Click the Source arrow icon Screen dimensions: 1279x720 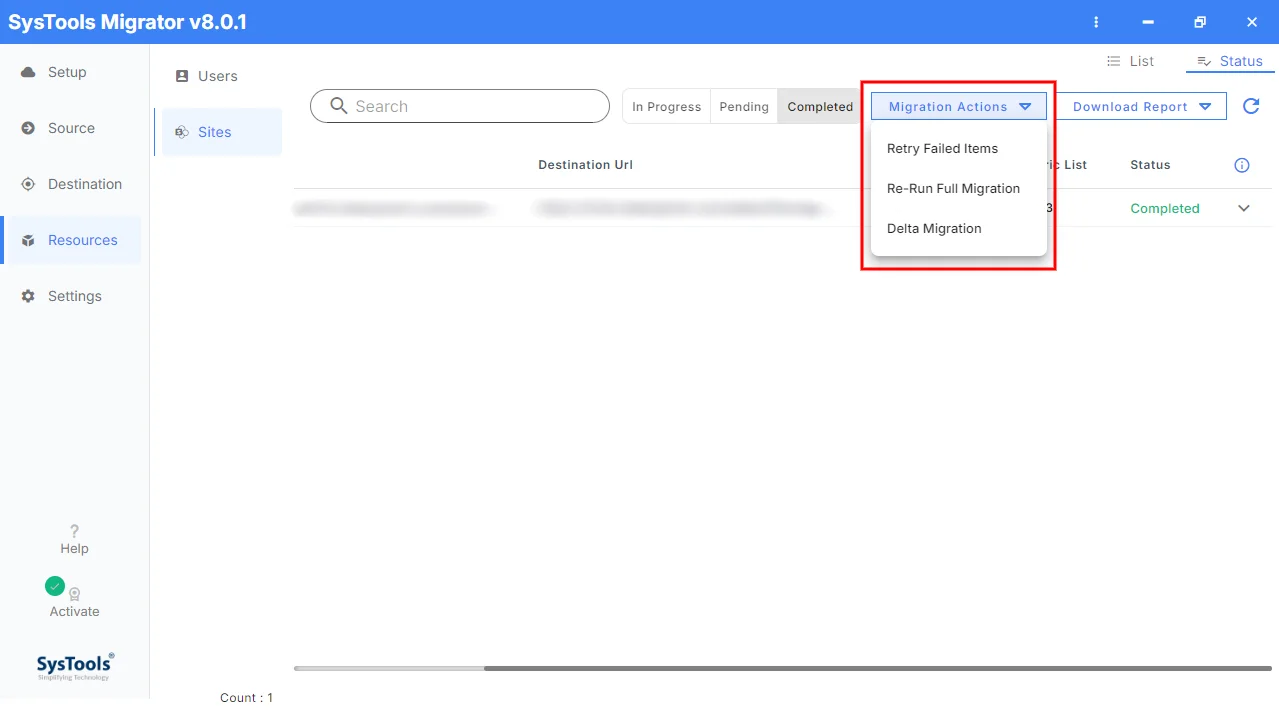[x=28, y=128]
